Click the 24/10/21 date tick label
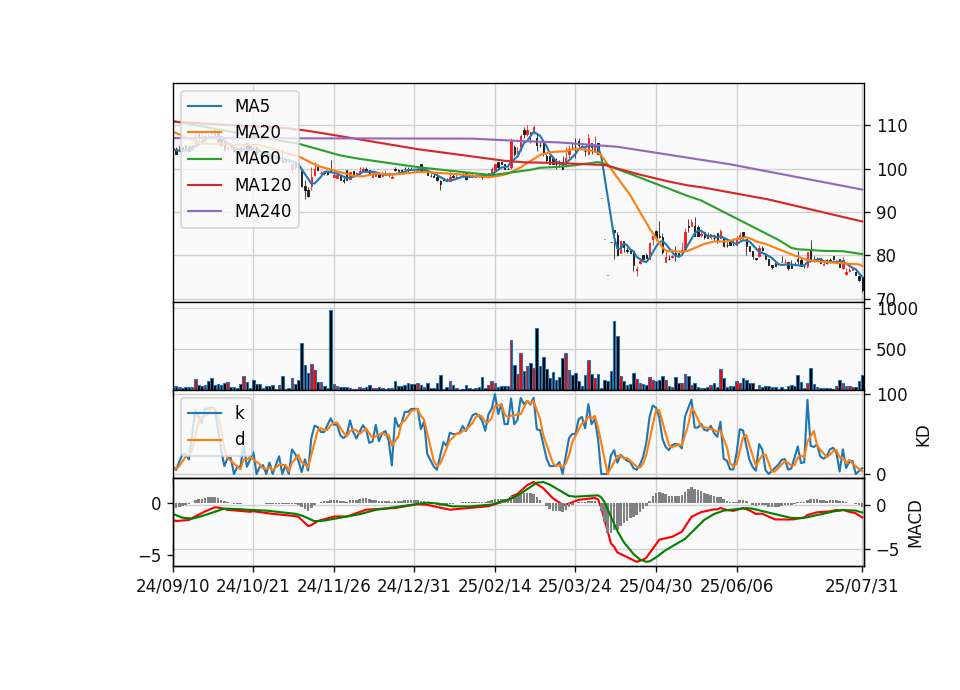Image resolution: width=960 pixels, height=690 pixels. click(252, 586)
